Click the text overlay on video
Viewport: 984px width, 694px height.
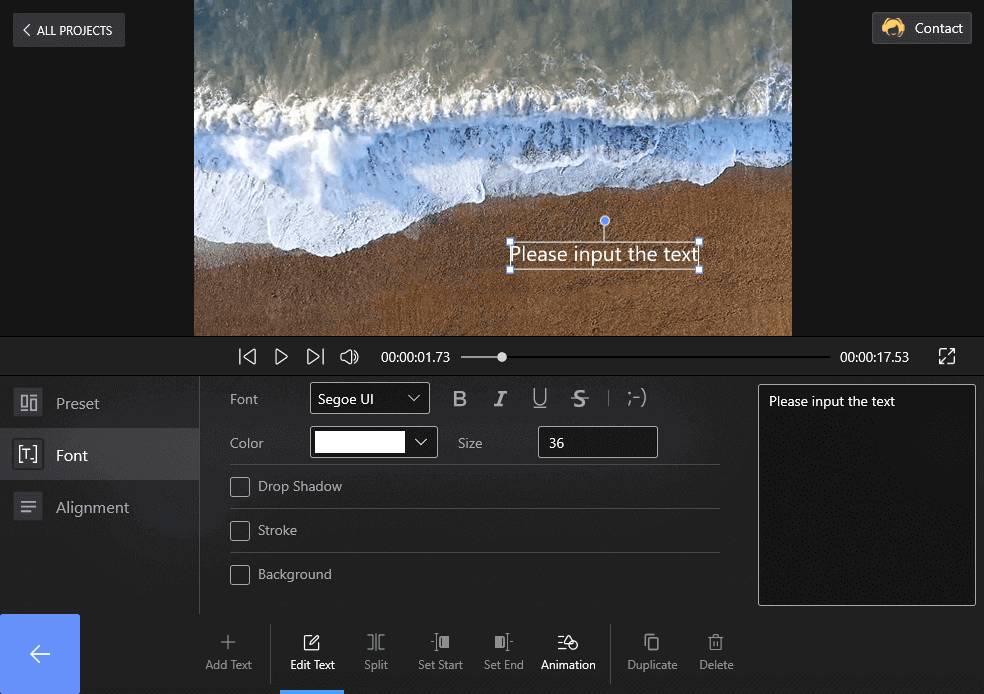604,255
